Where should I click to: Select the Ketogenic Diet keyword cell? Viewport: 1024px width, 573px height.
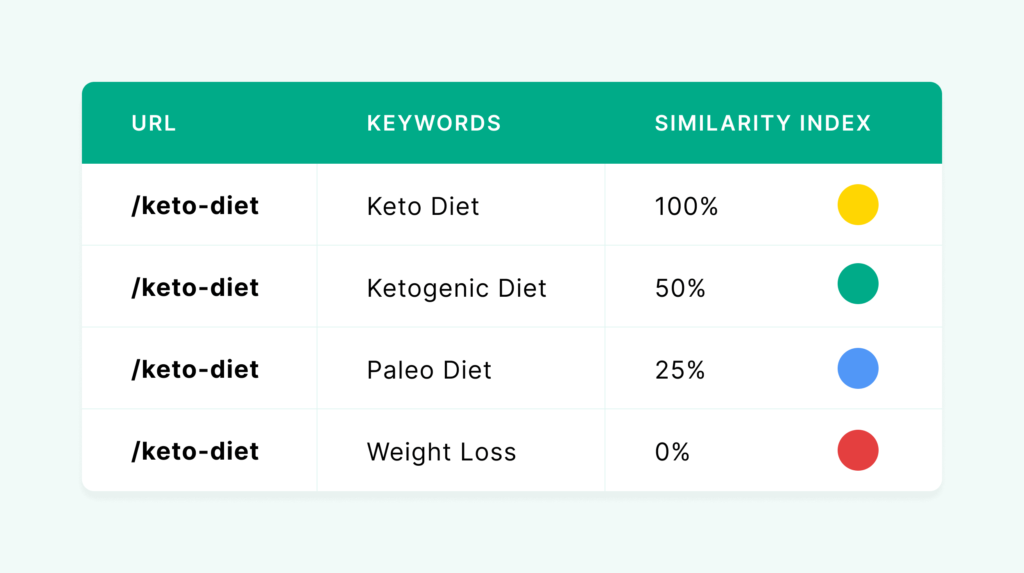pos(456,289)
